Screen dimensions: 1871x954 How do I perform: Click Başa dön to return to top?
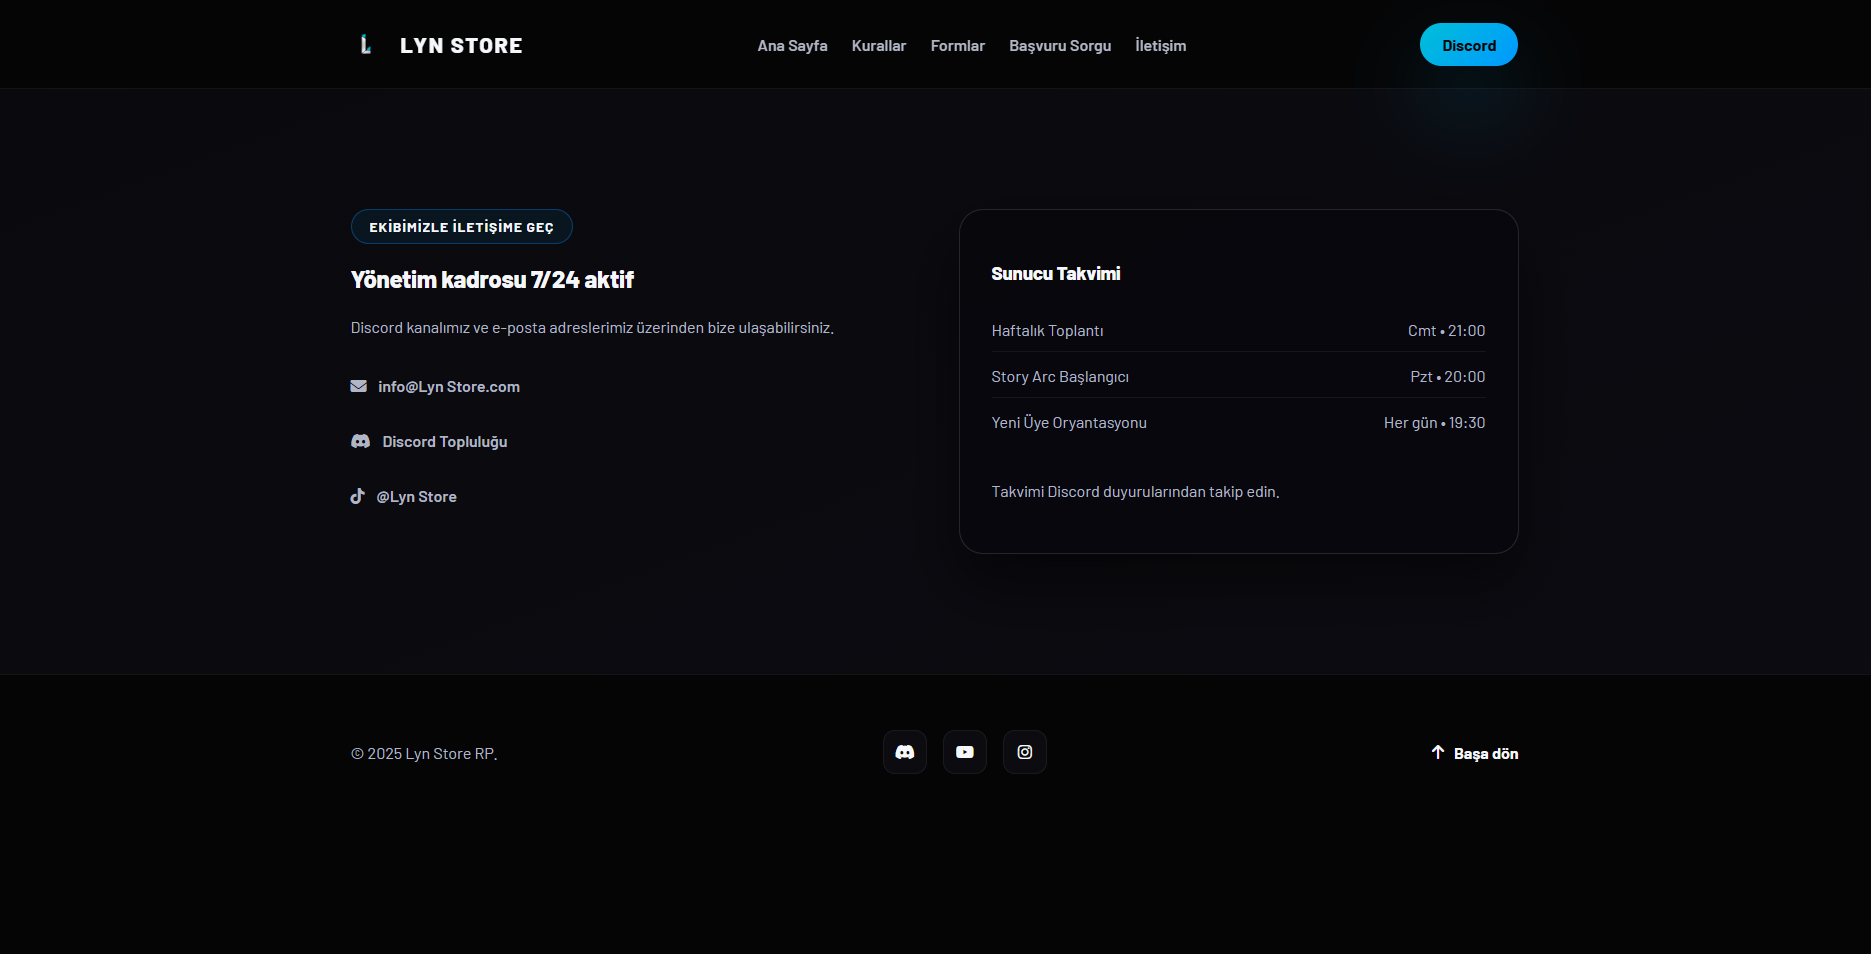click(x=1485, y=754)
